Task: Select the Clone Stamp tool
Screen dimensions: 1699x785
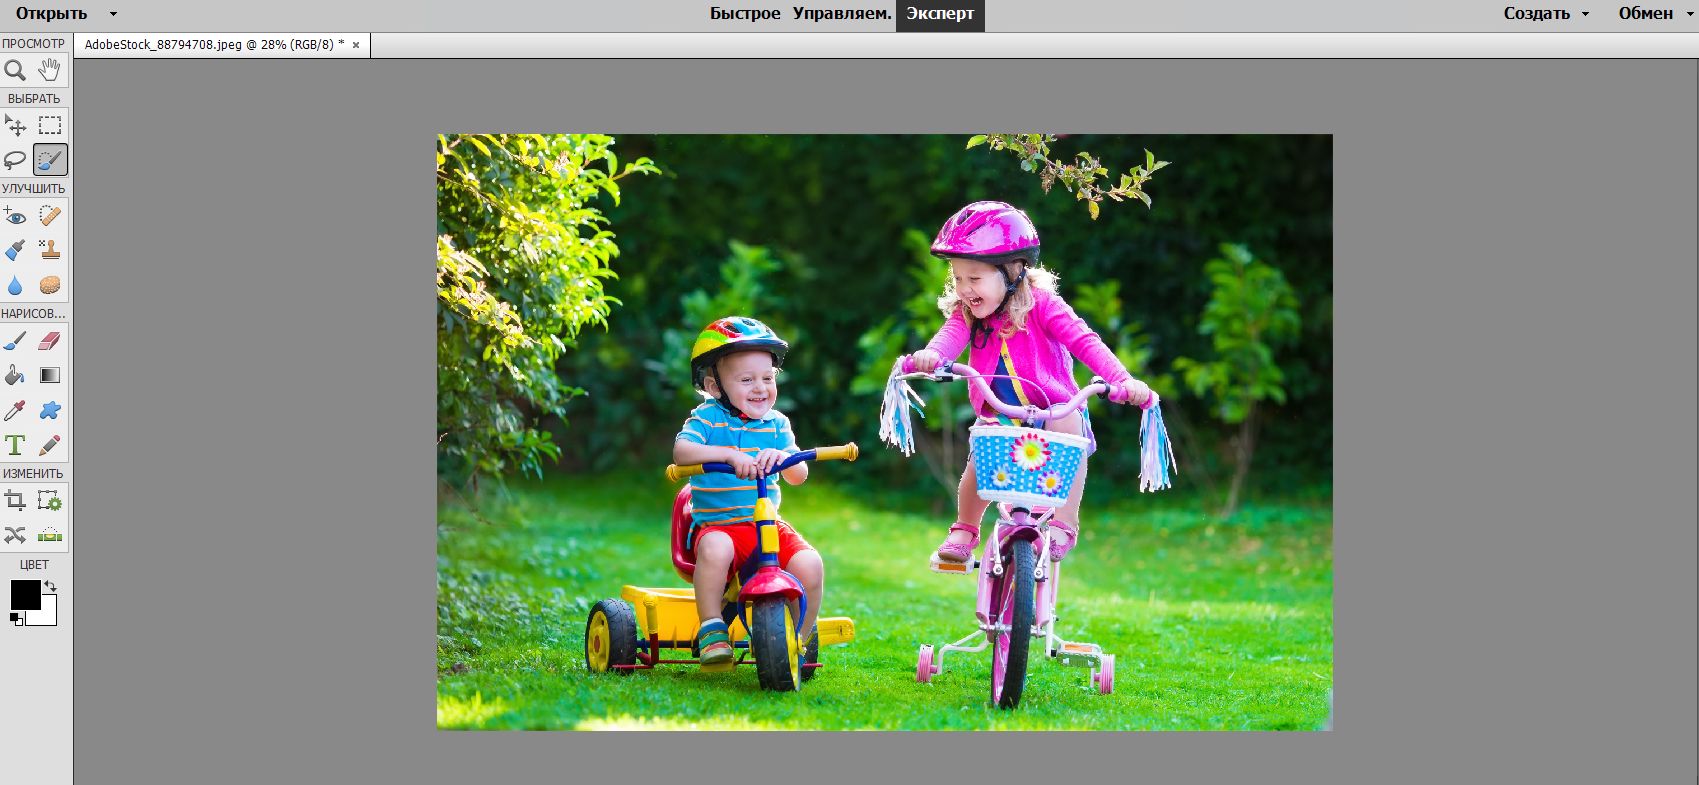Action: (x=49, y=250)
